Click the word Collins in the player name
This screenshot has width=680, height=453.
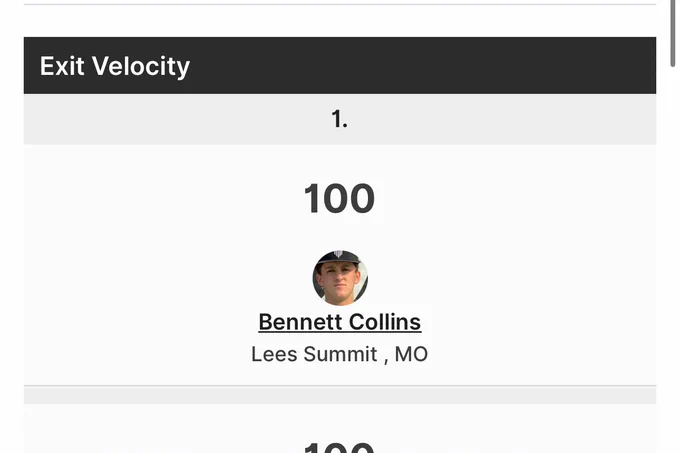(x=385, y=322)
